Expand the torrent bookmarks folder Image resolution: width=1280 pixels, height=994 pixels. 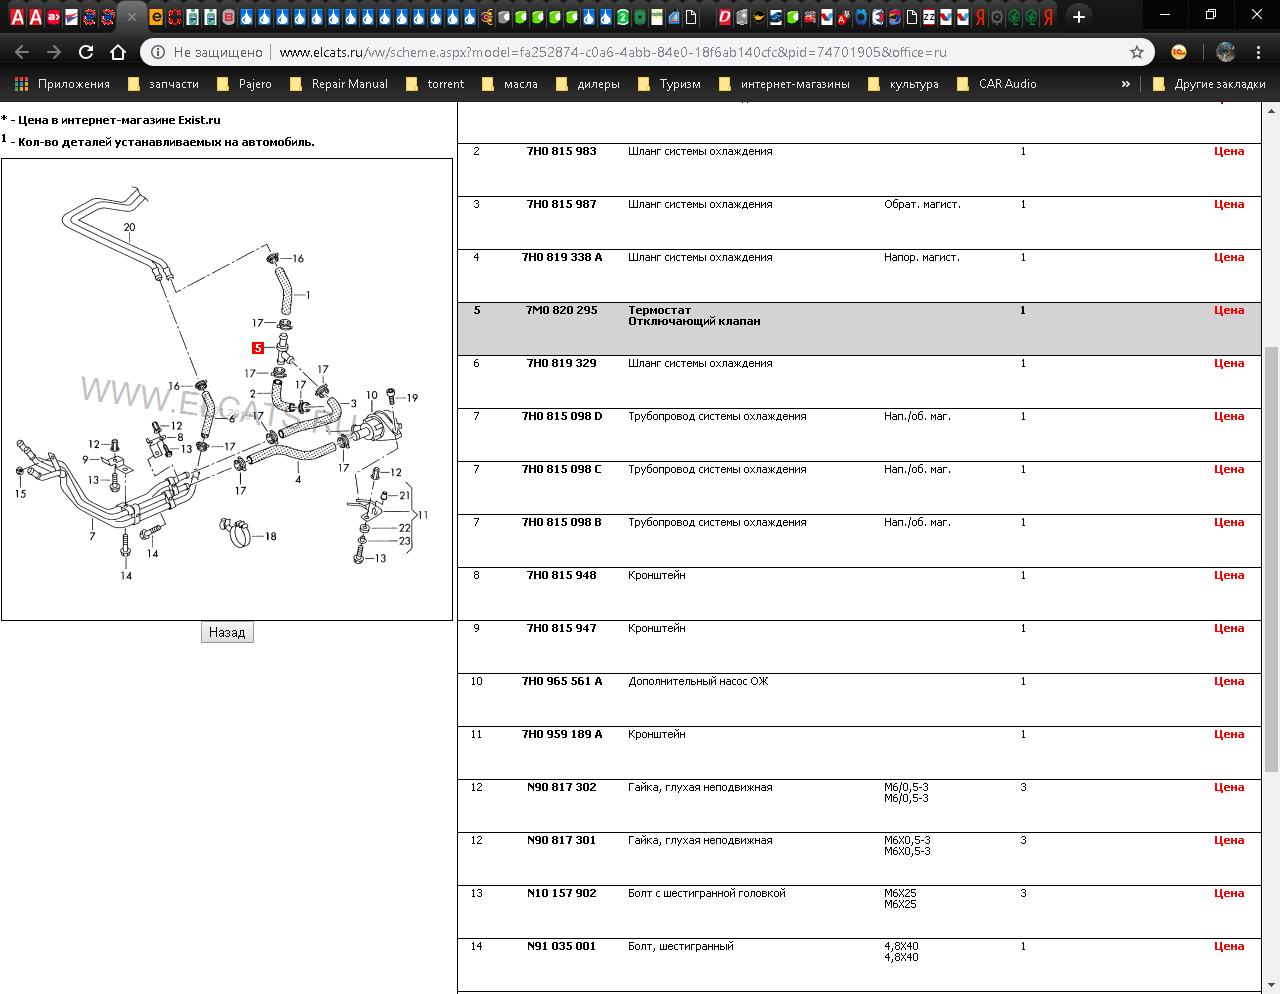(435, 84)
